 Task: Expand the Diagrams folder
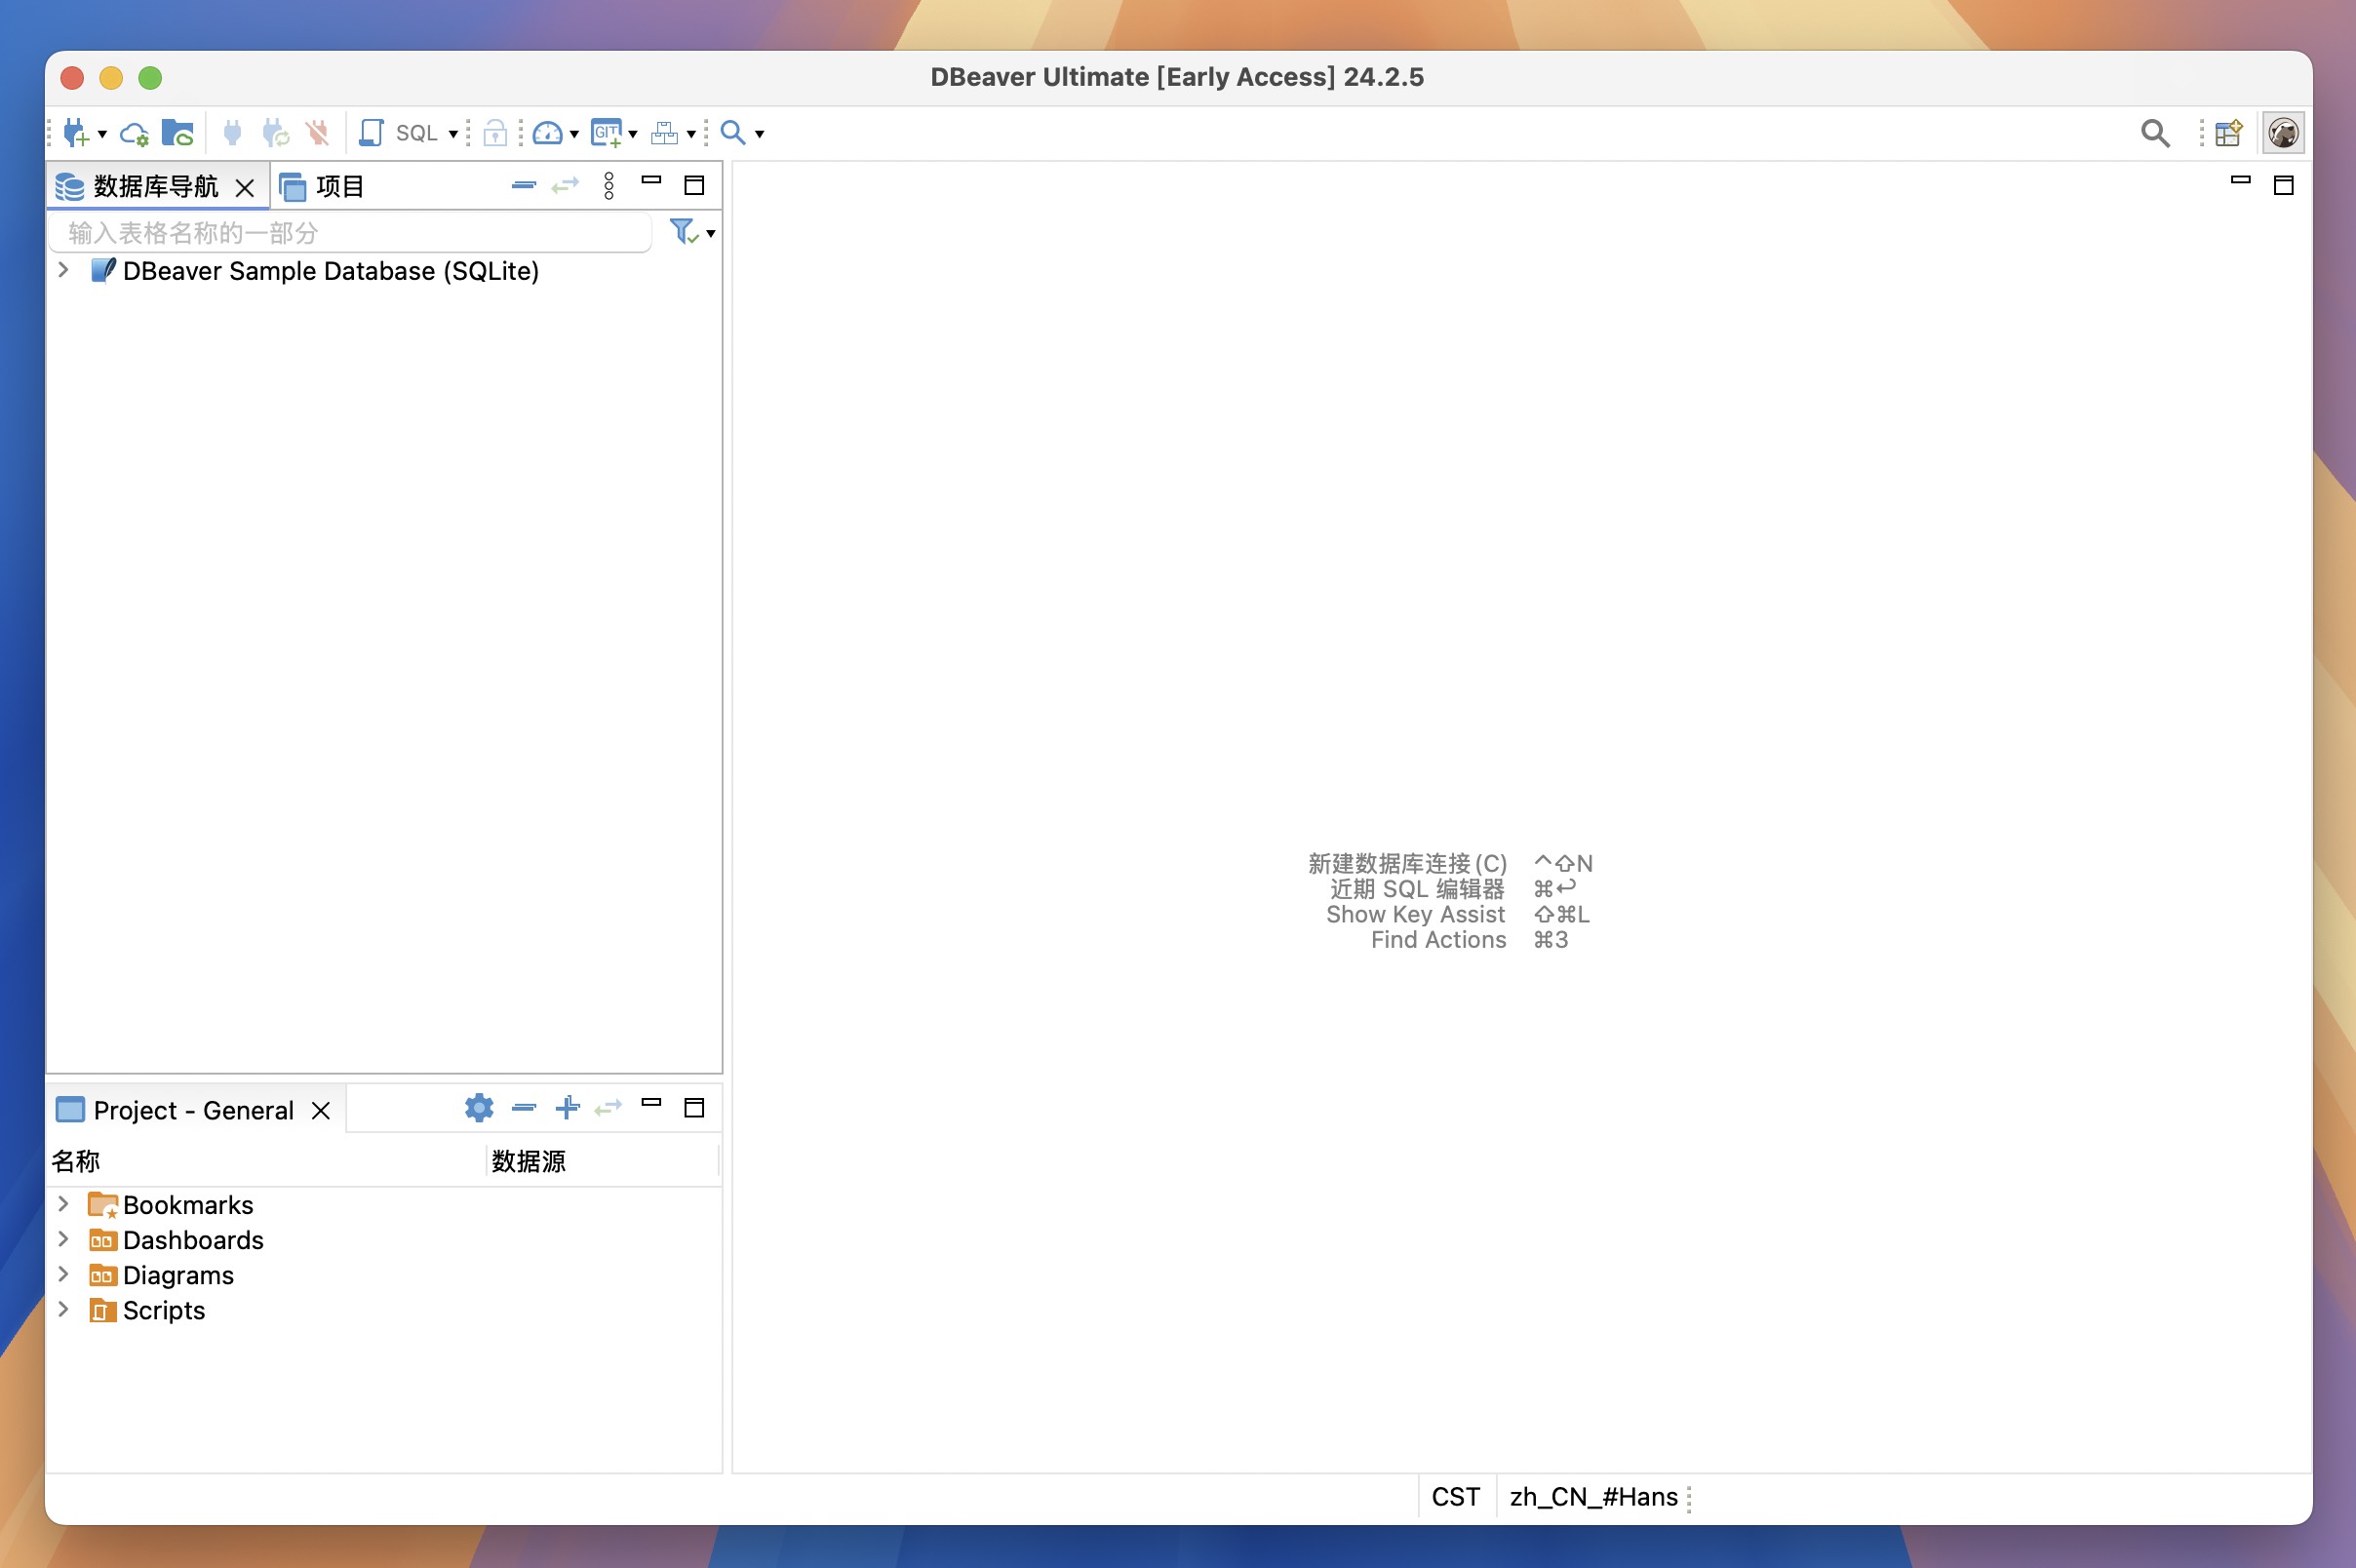[63, 1274]
